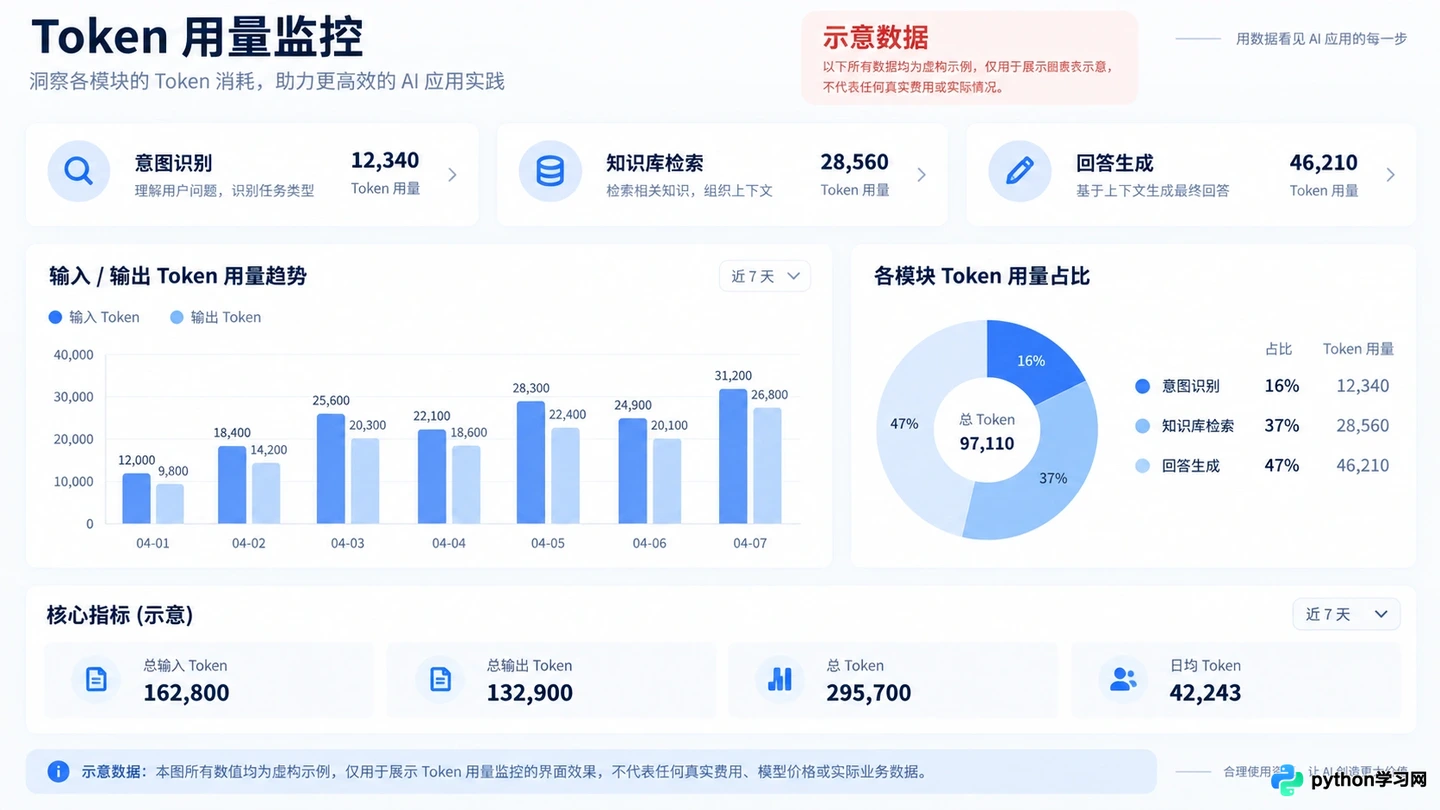Click the 04-06 output bar labeled 20,100
The width and height of the screenshot is (1440, 810).
pyautogui.click(x=667, y=481)
